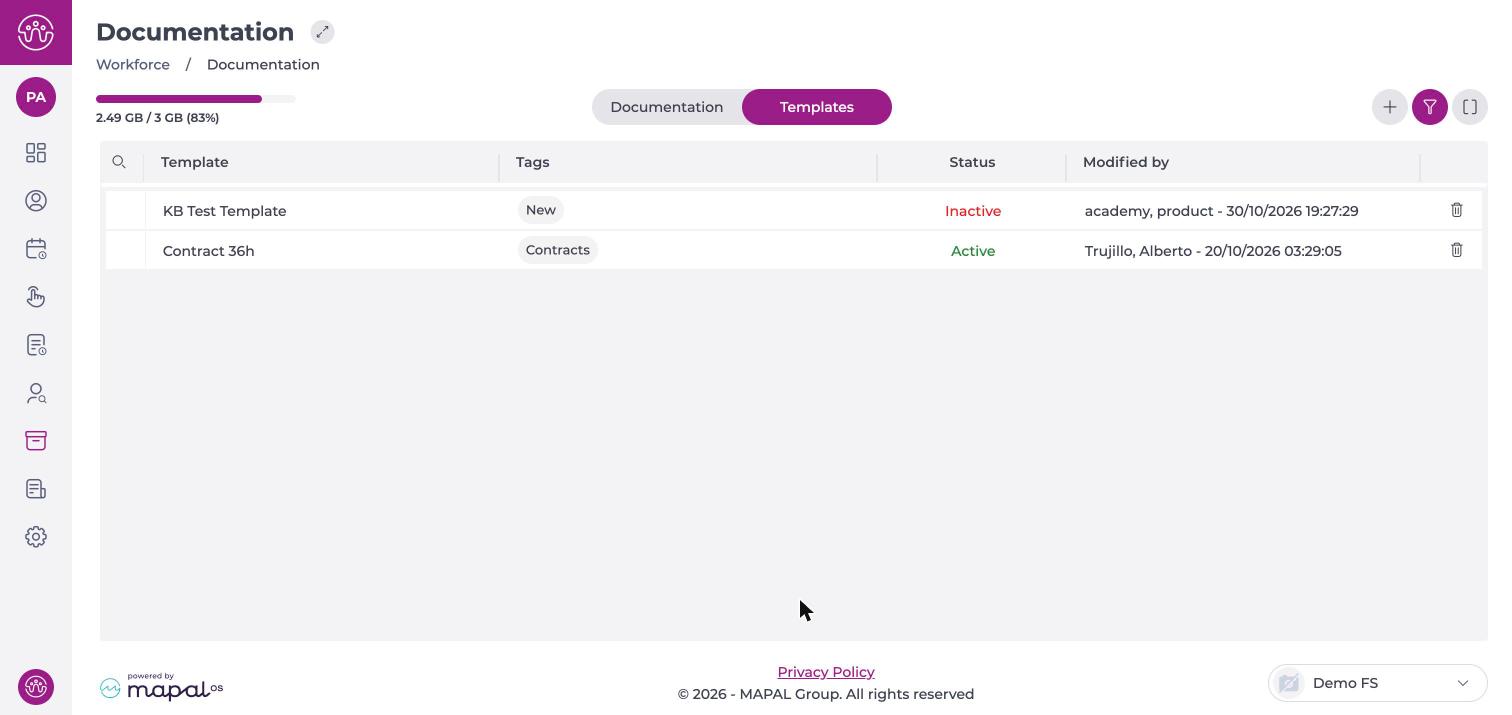Click the Trujillo, Alberto modified entry
The width and height of the screenshot is (1512, 715).
click(x=1213, y=251)
